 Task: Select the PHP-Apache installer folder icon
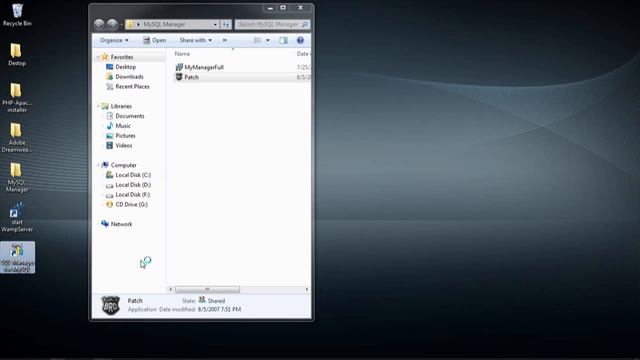click(x=17, y=98)
